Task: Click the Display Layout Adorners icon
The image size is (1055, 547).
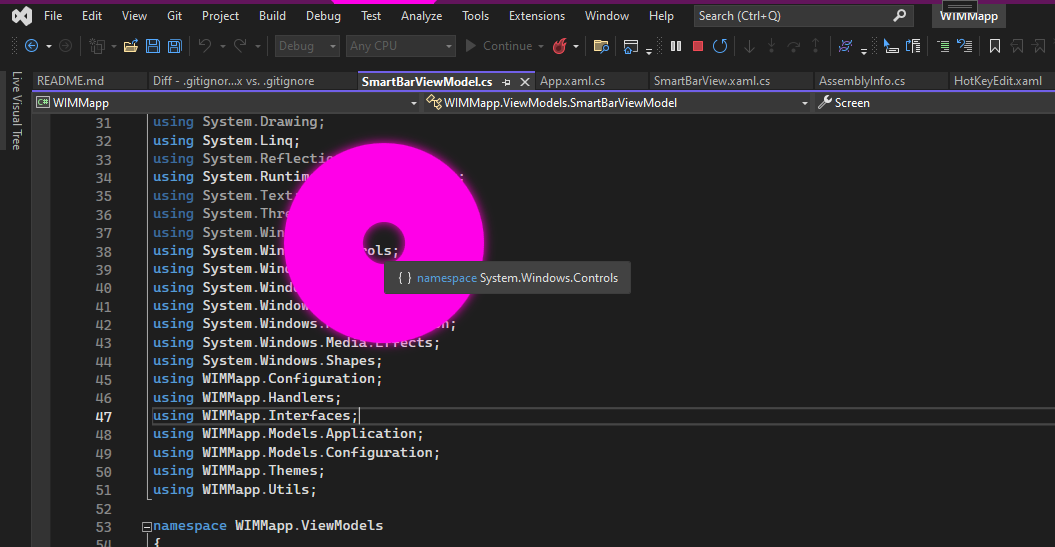Action: tap(913, 46)
